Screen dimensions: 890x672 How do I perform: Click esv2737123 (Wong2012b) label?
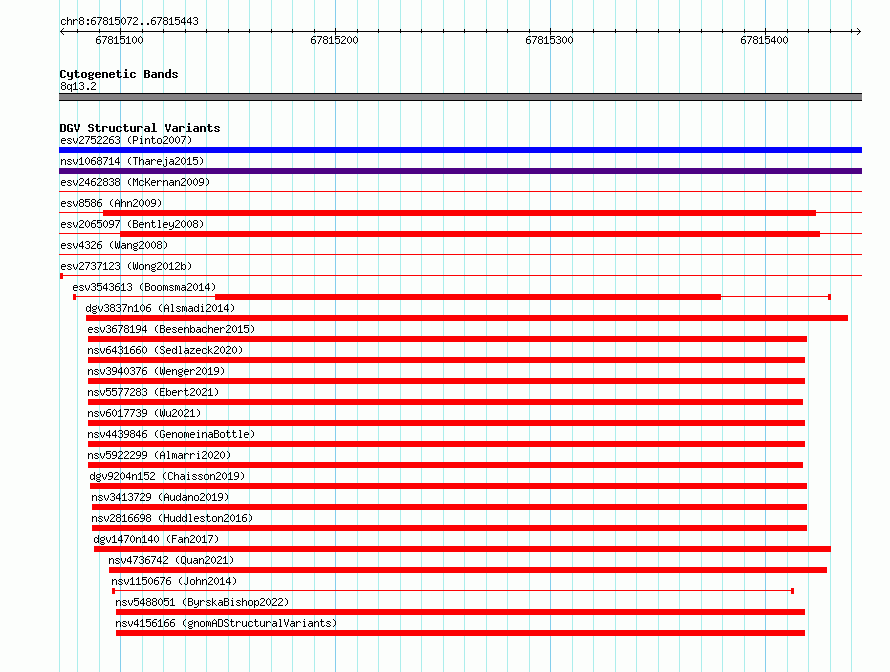pyautogui.click(x=126, y=266)
